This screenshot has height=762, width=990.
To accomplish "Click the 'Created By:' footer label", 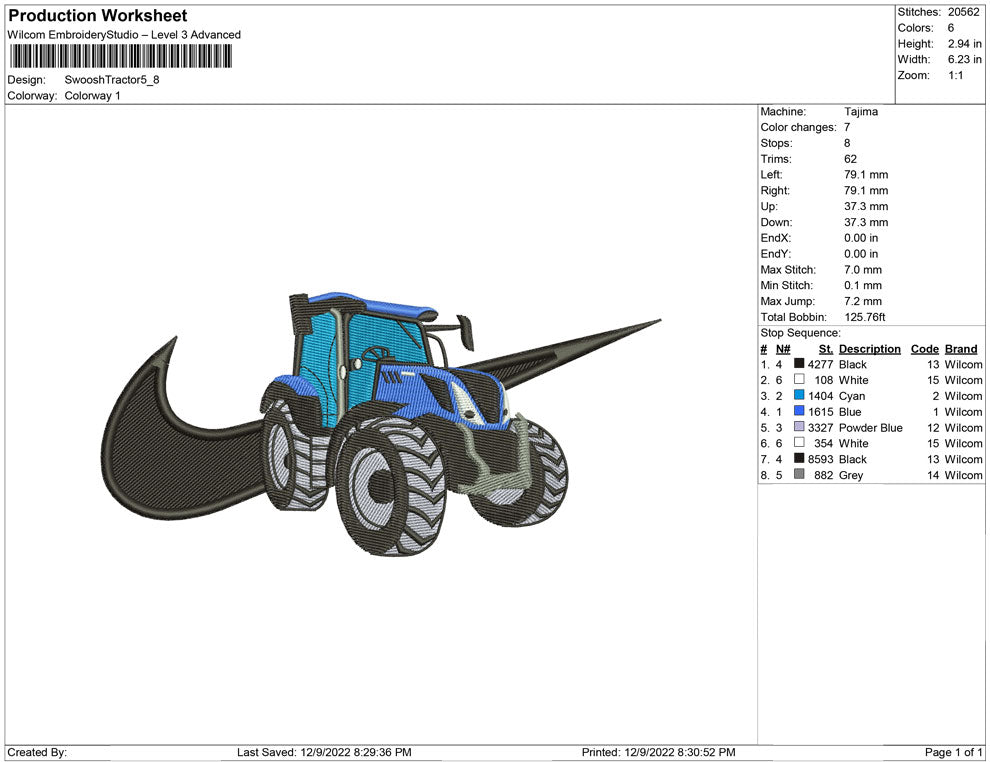I will coord(37,752).
